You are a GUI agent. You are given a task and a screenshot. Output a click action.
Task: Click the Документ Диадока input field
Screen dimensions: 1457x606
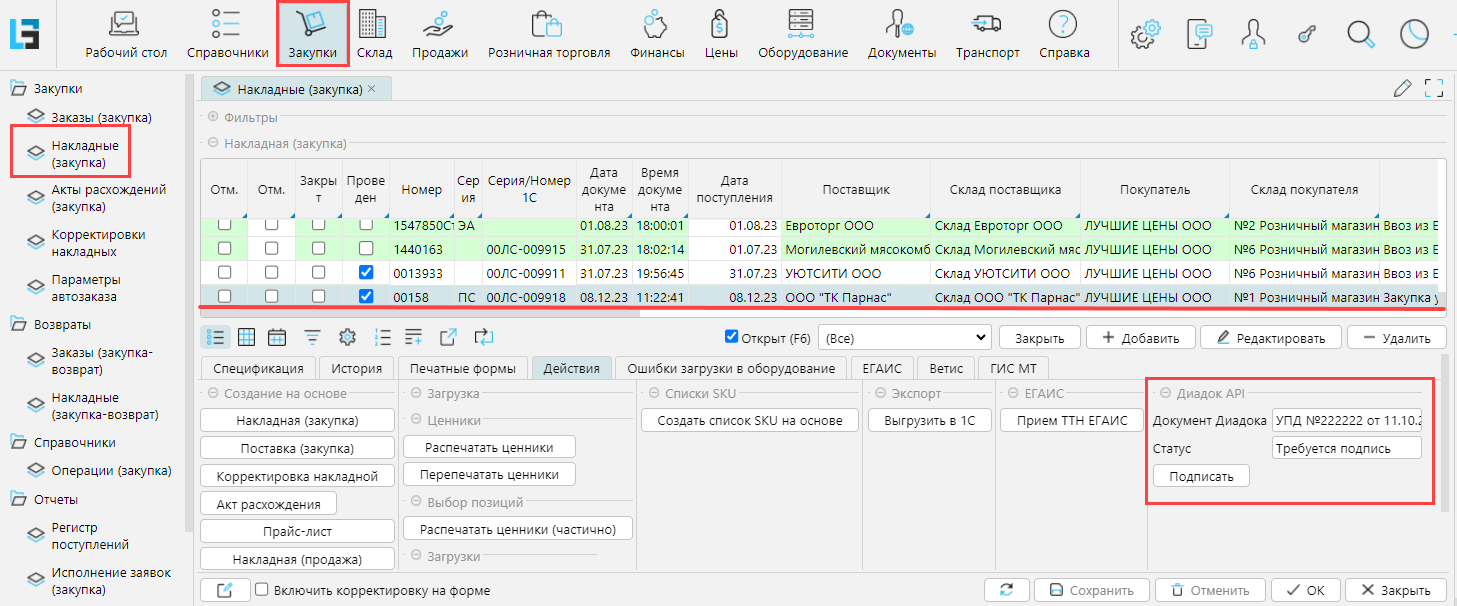[x=1346, y=420]
